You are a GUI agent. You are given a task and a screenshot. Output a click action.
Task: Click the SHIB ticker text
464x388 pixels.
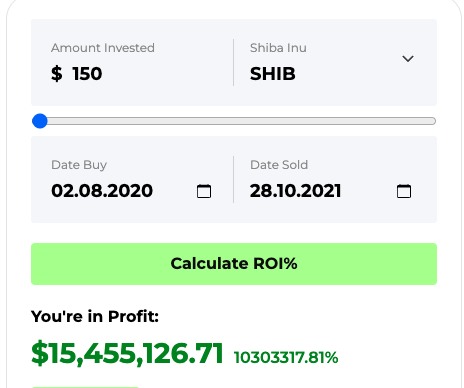273,74
